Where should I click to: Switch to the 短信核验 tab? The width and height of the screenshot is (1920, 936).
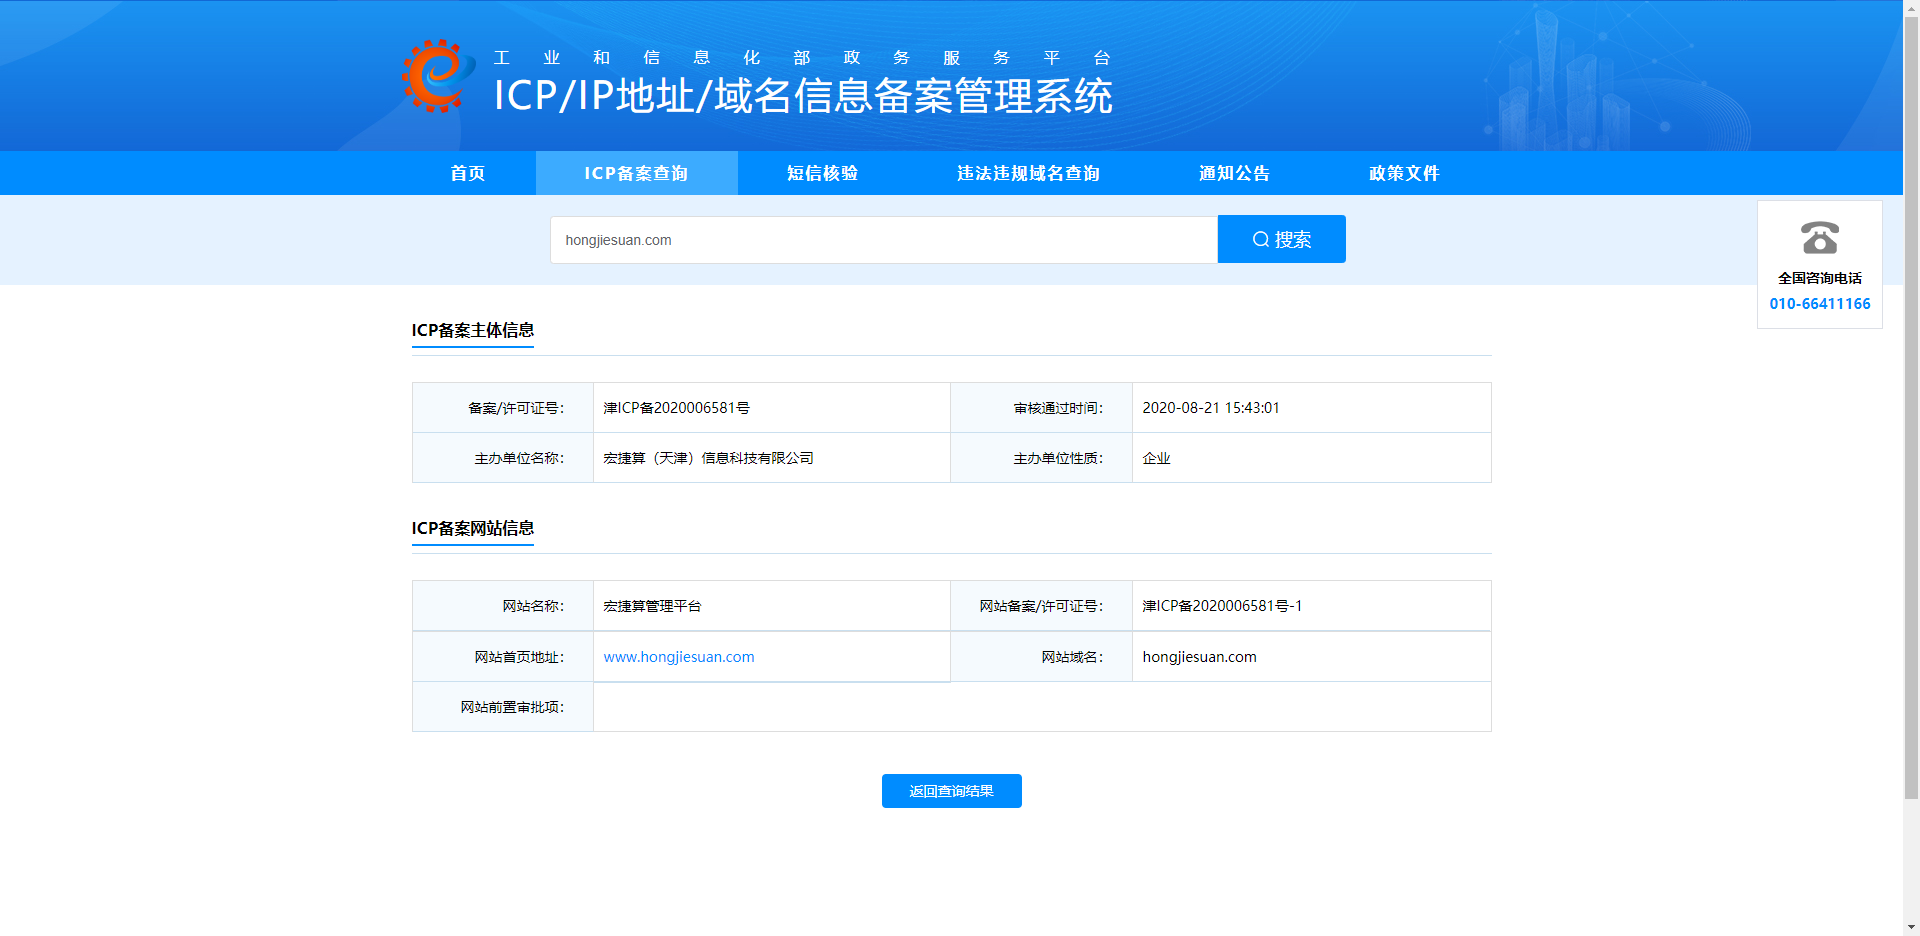[x=822, y=173]
